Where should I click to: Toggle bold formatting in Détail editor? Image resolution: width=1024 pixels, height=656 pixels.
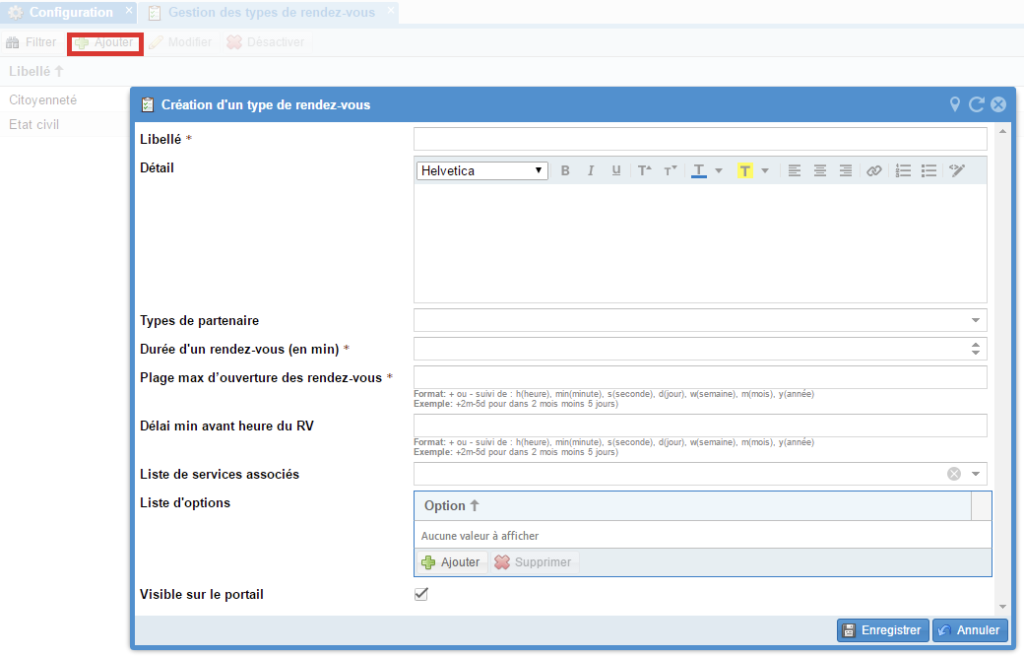pyautogui.click(x=565, y=171)
